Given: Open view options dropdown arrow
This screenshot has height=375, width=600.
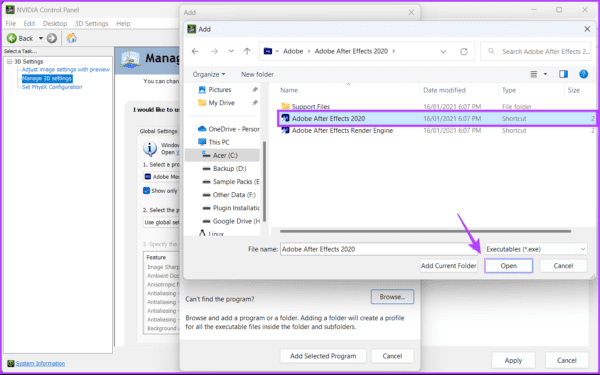Looking at the screenshot, I should click(x=545, y=74).
